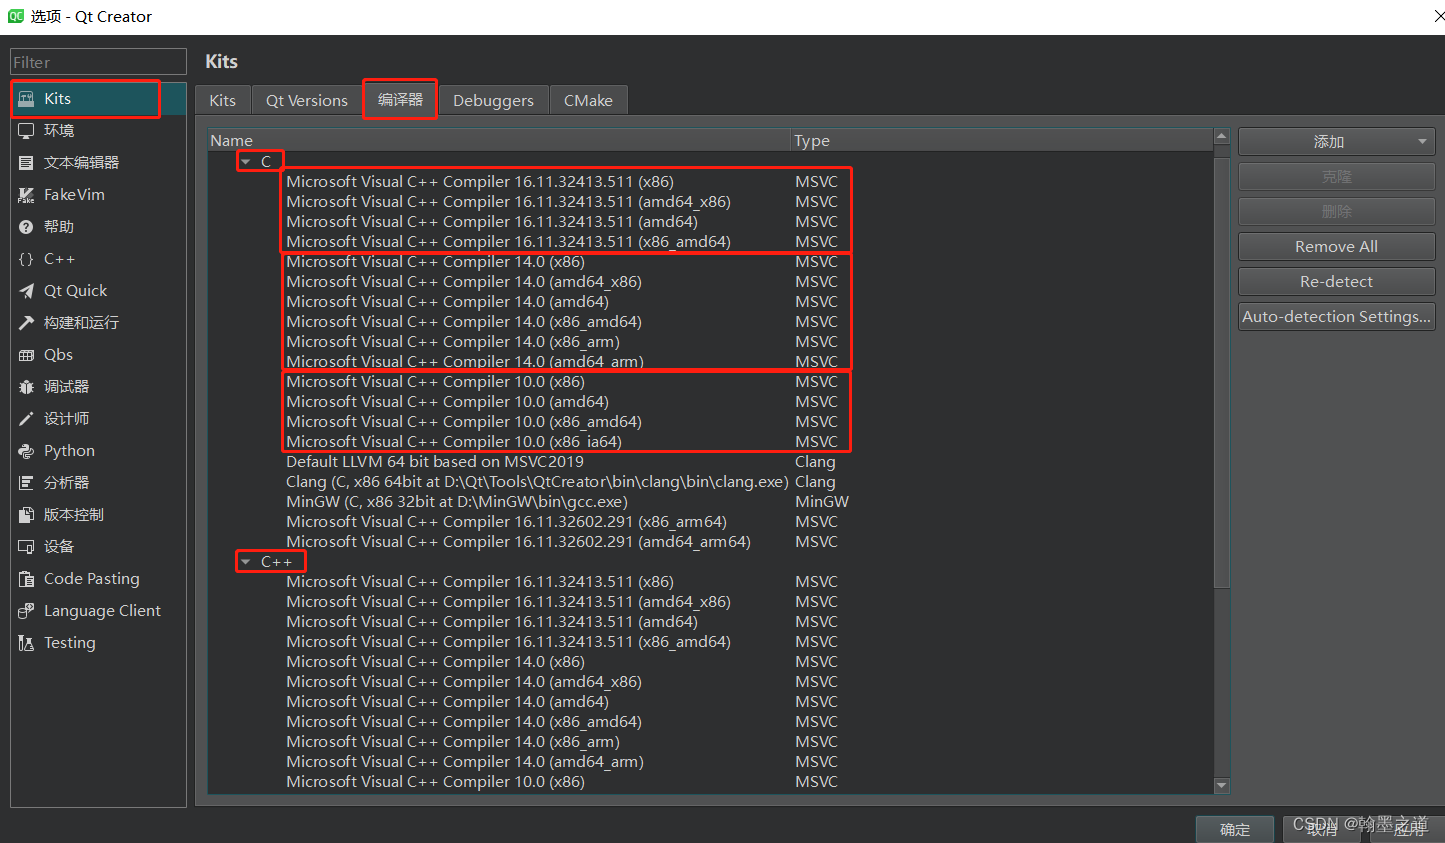Open the Python settings page
Viewport: 1445px width, 843px height.
click(x=68, y=450)
